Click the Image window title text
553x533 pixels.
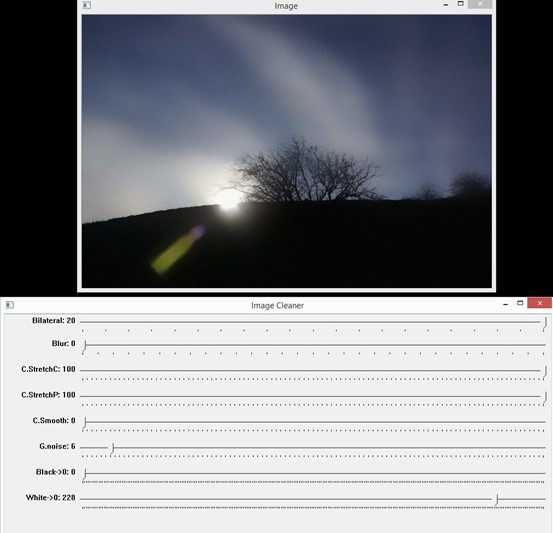286,6
